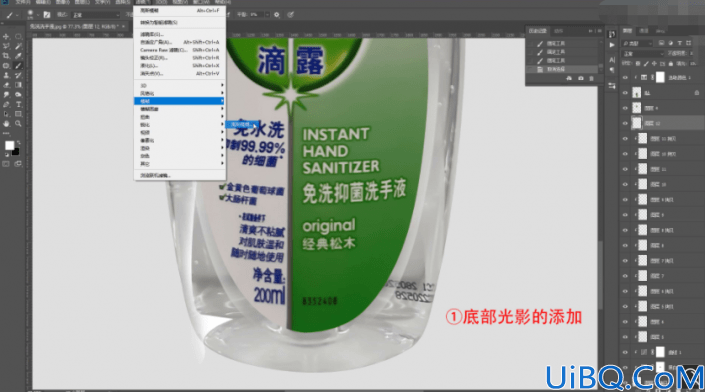Hide the top adjustment layer with white mask

(x=625, y=77)
